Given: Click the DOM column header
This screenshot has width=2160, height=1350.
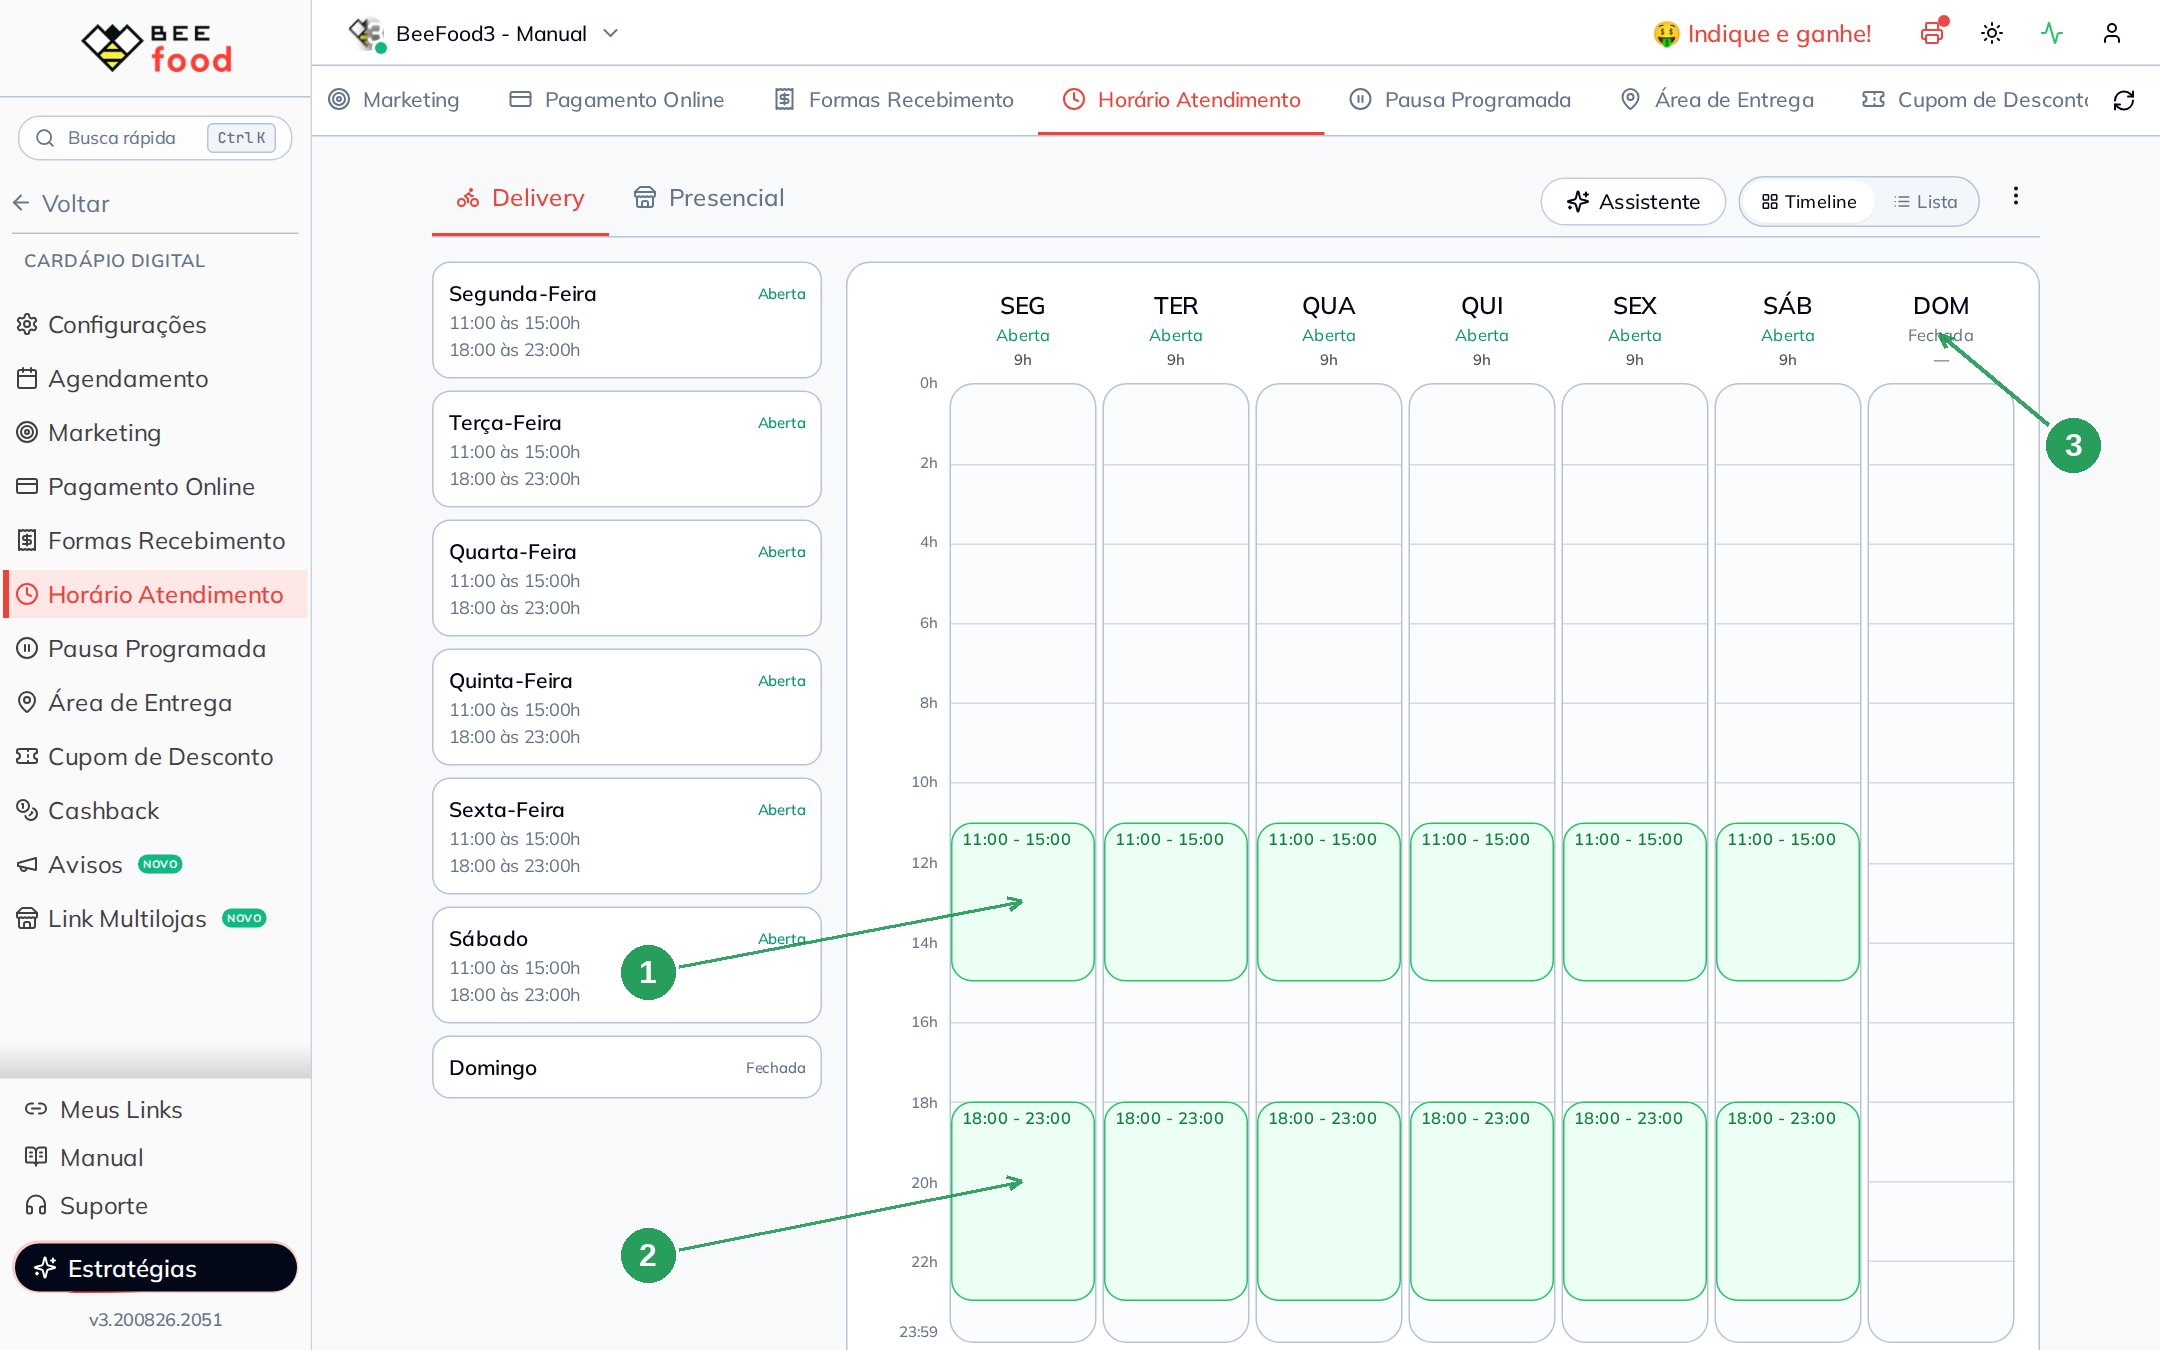Looking at the screenshot, I should click(x=1941, y=331).
